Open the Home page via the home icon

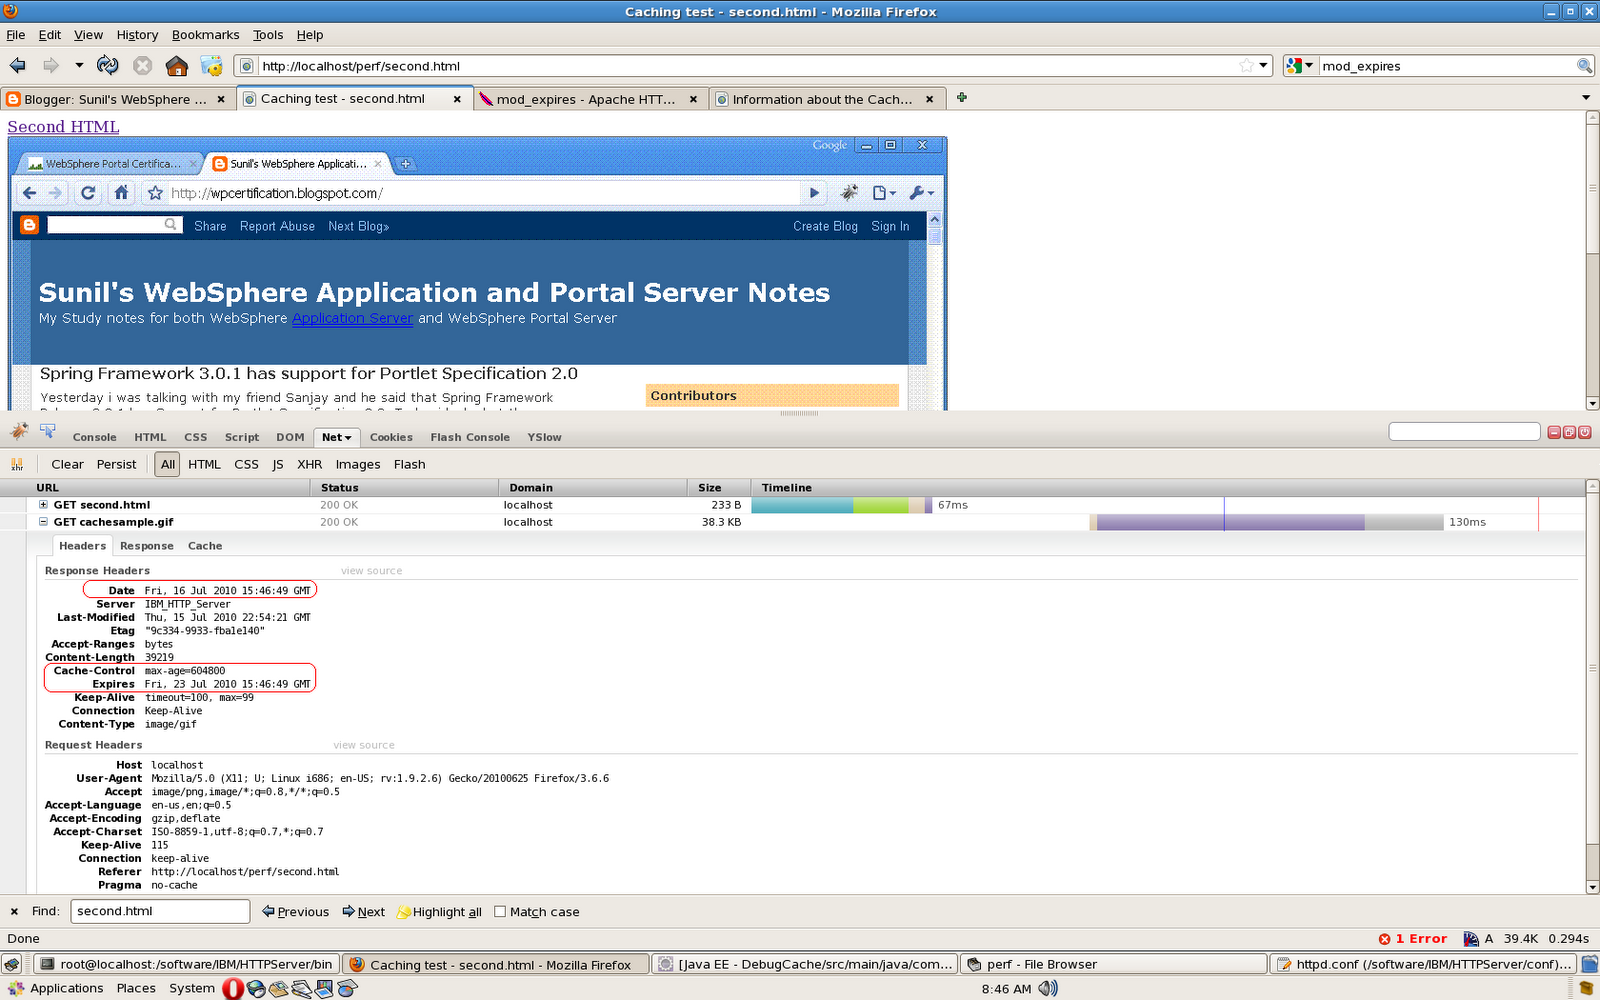click(177, 65)
